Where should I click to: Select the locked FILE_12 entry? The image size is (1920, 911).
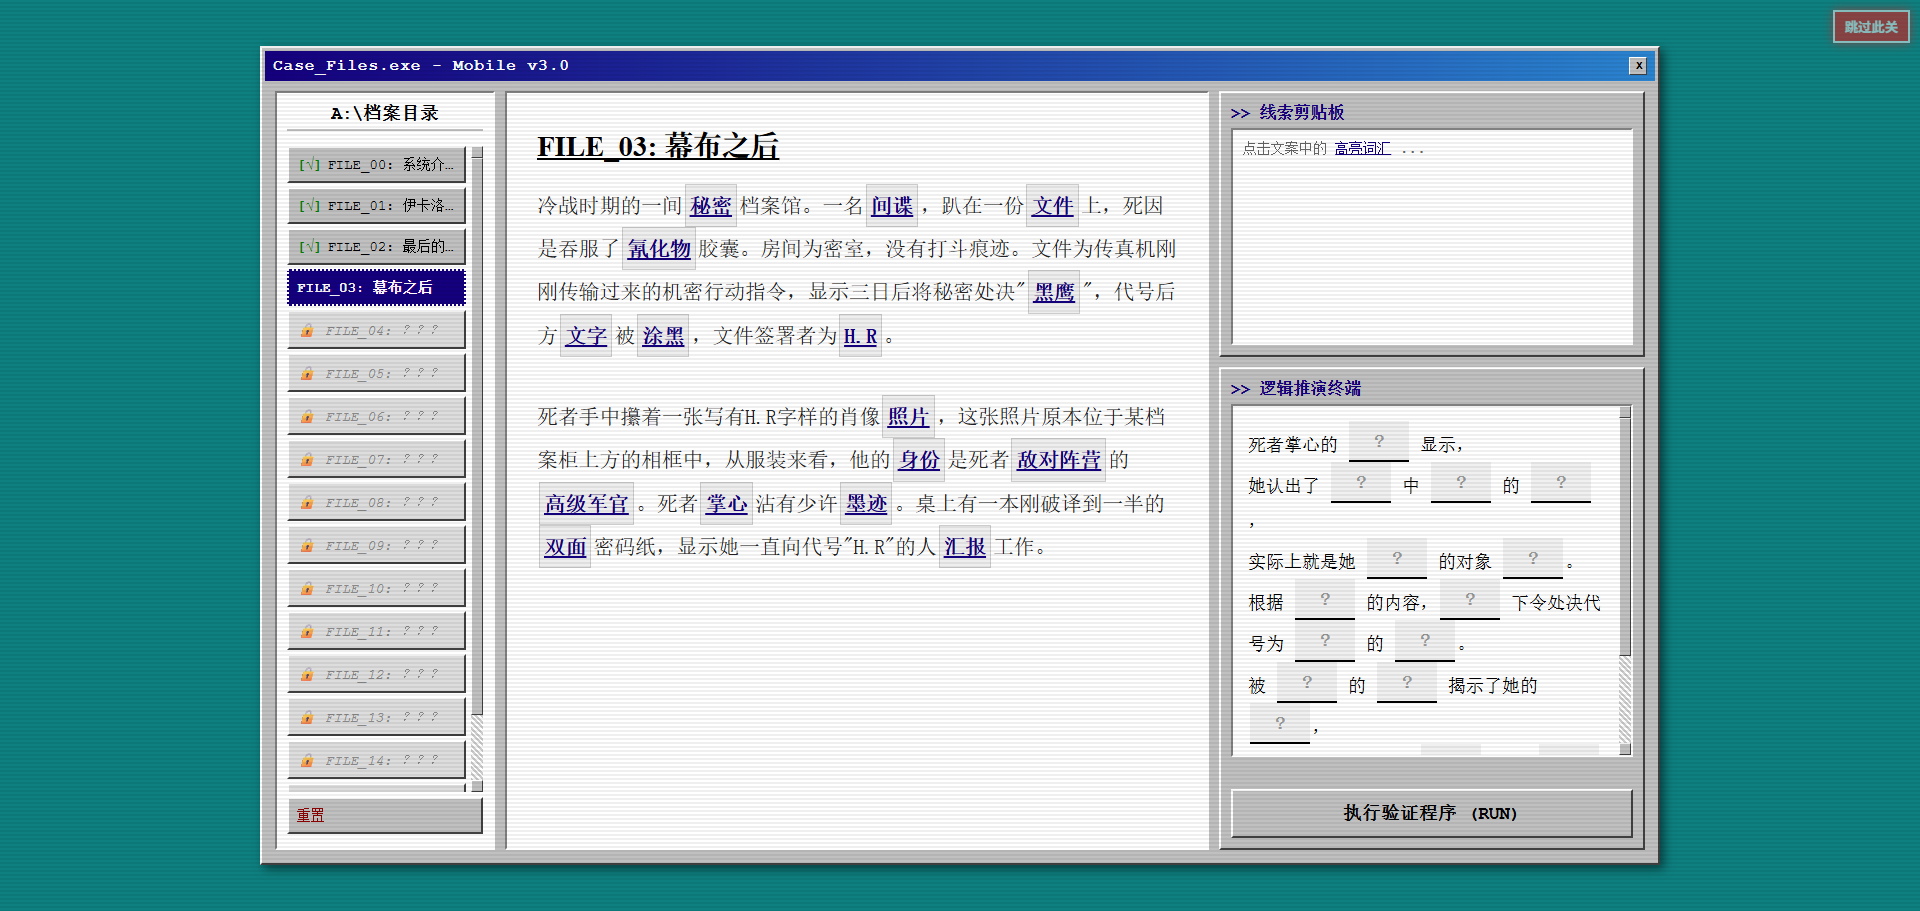tap(376, 674)
